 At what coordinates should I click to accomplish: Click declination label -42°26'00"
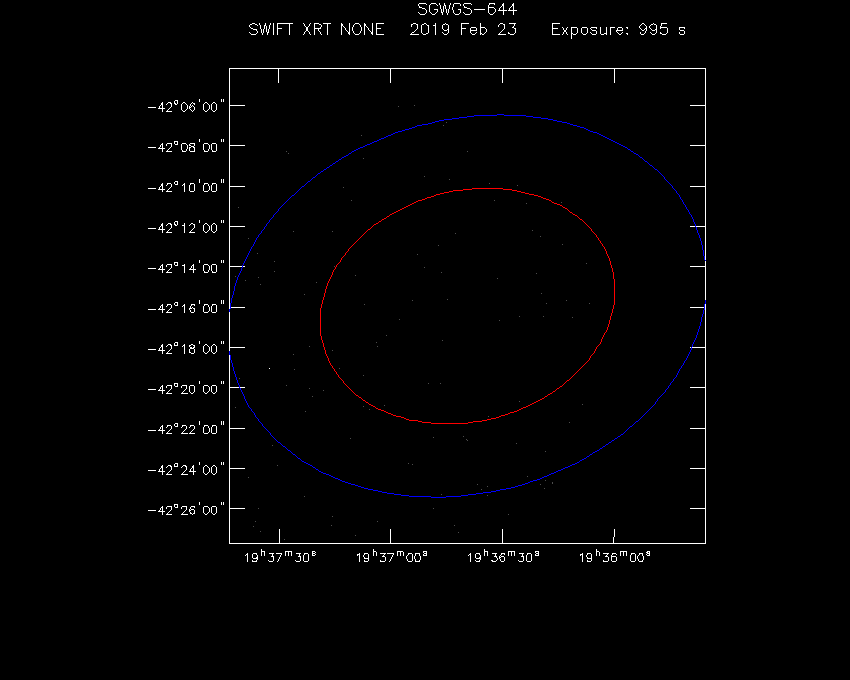pos(186,510)
